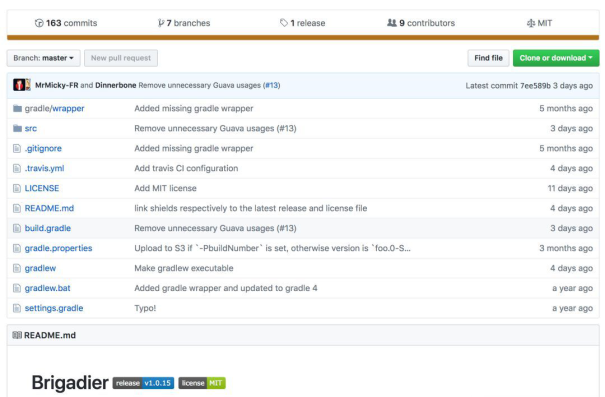This screenshot has width=605, height=397.
Task: Click the orange language bar
Action: coord(303,37)
